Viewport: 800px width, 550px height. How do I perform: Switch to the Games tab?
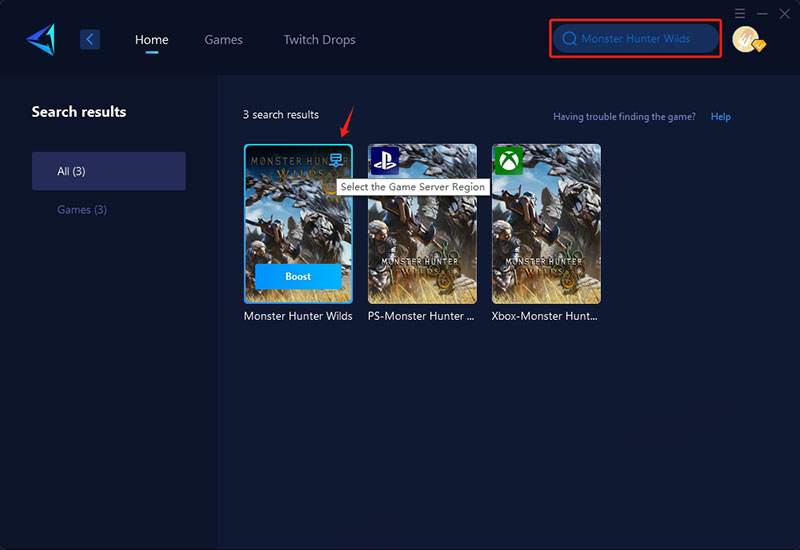(x=223, y=40)
